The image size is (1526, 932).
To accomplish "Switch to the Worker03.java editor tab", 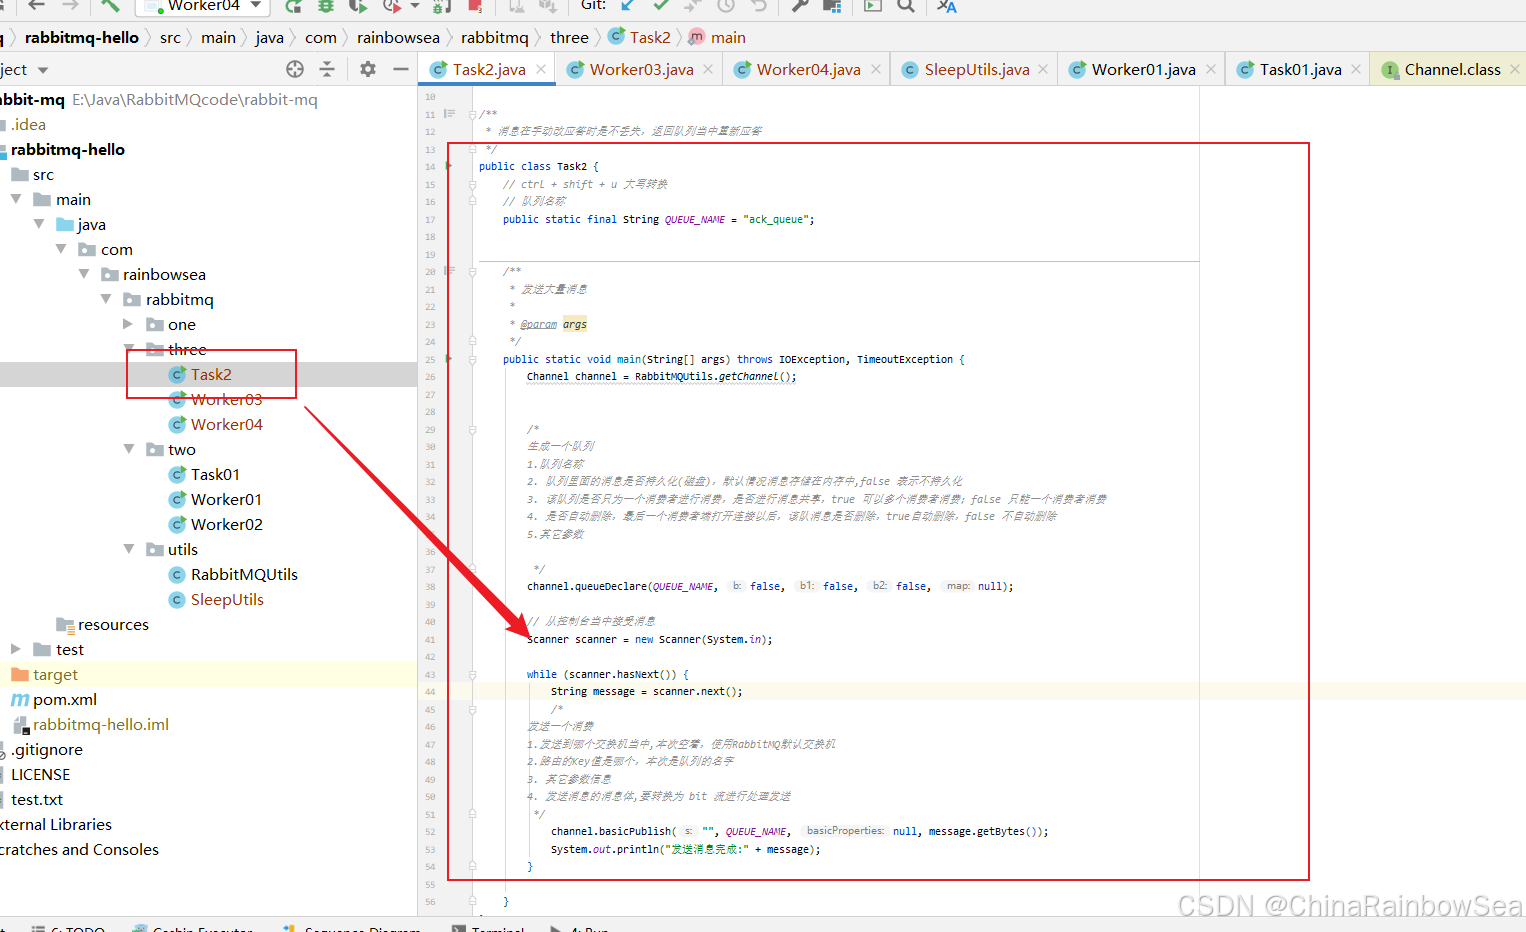I will pyautogui.click(x=640, y=69).
